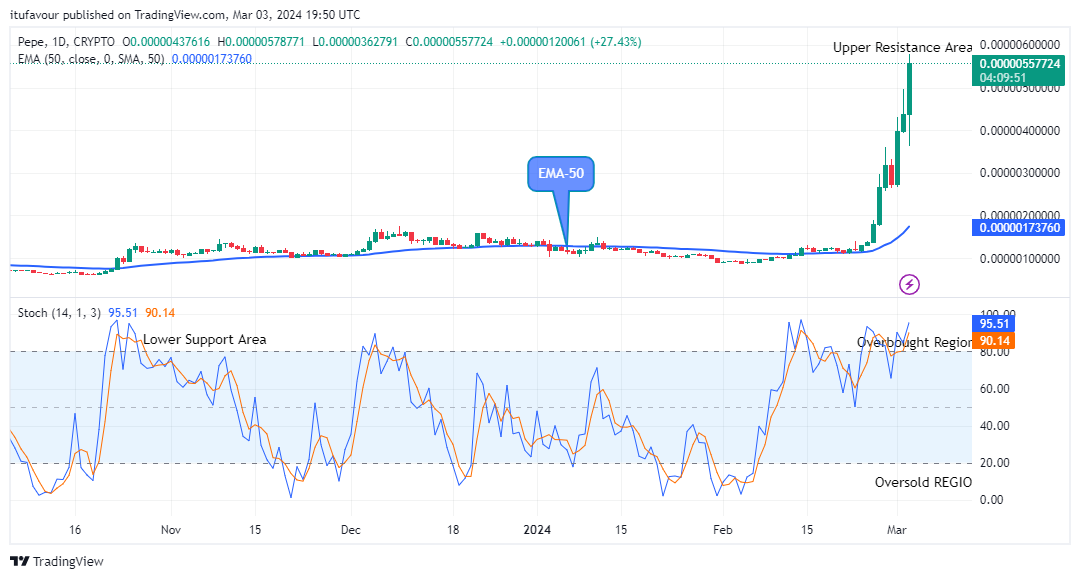The width and height of the screenshot is (1080, 579).
Task: Click the '18' date label on time axis
Action: coord(453,529)
